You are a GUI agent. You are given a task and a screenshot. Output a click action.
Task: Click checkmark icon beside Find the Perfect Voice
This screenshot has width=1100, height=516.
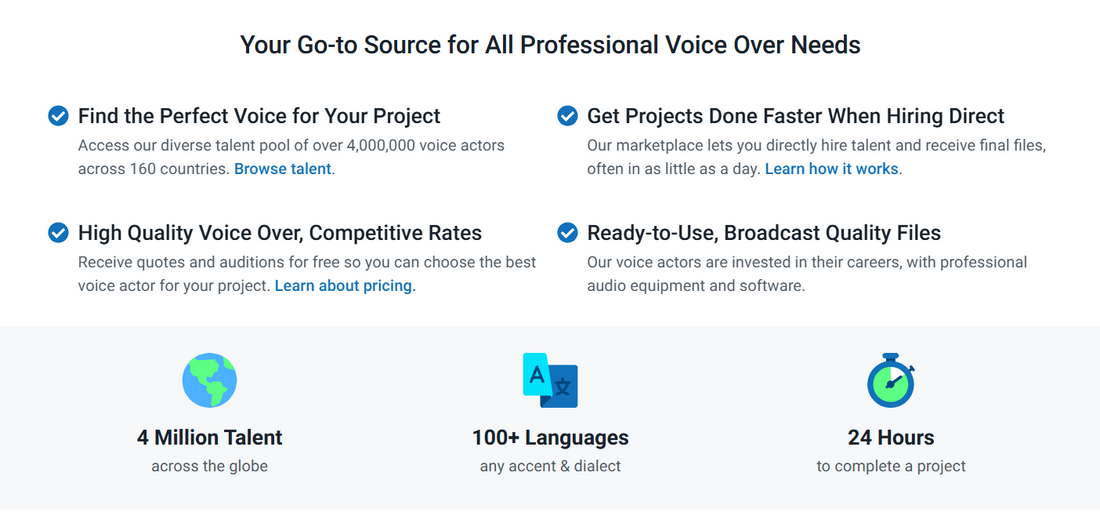[59, 116]
